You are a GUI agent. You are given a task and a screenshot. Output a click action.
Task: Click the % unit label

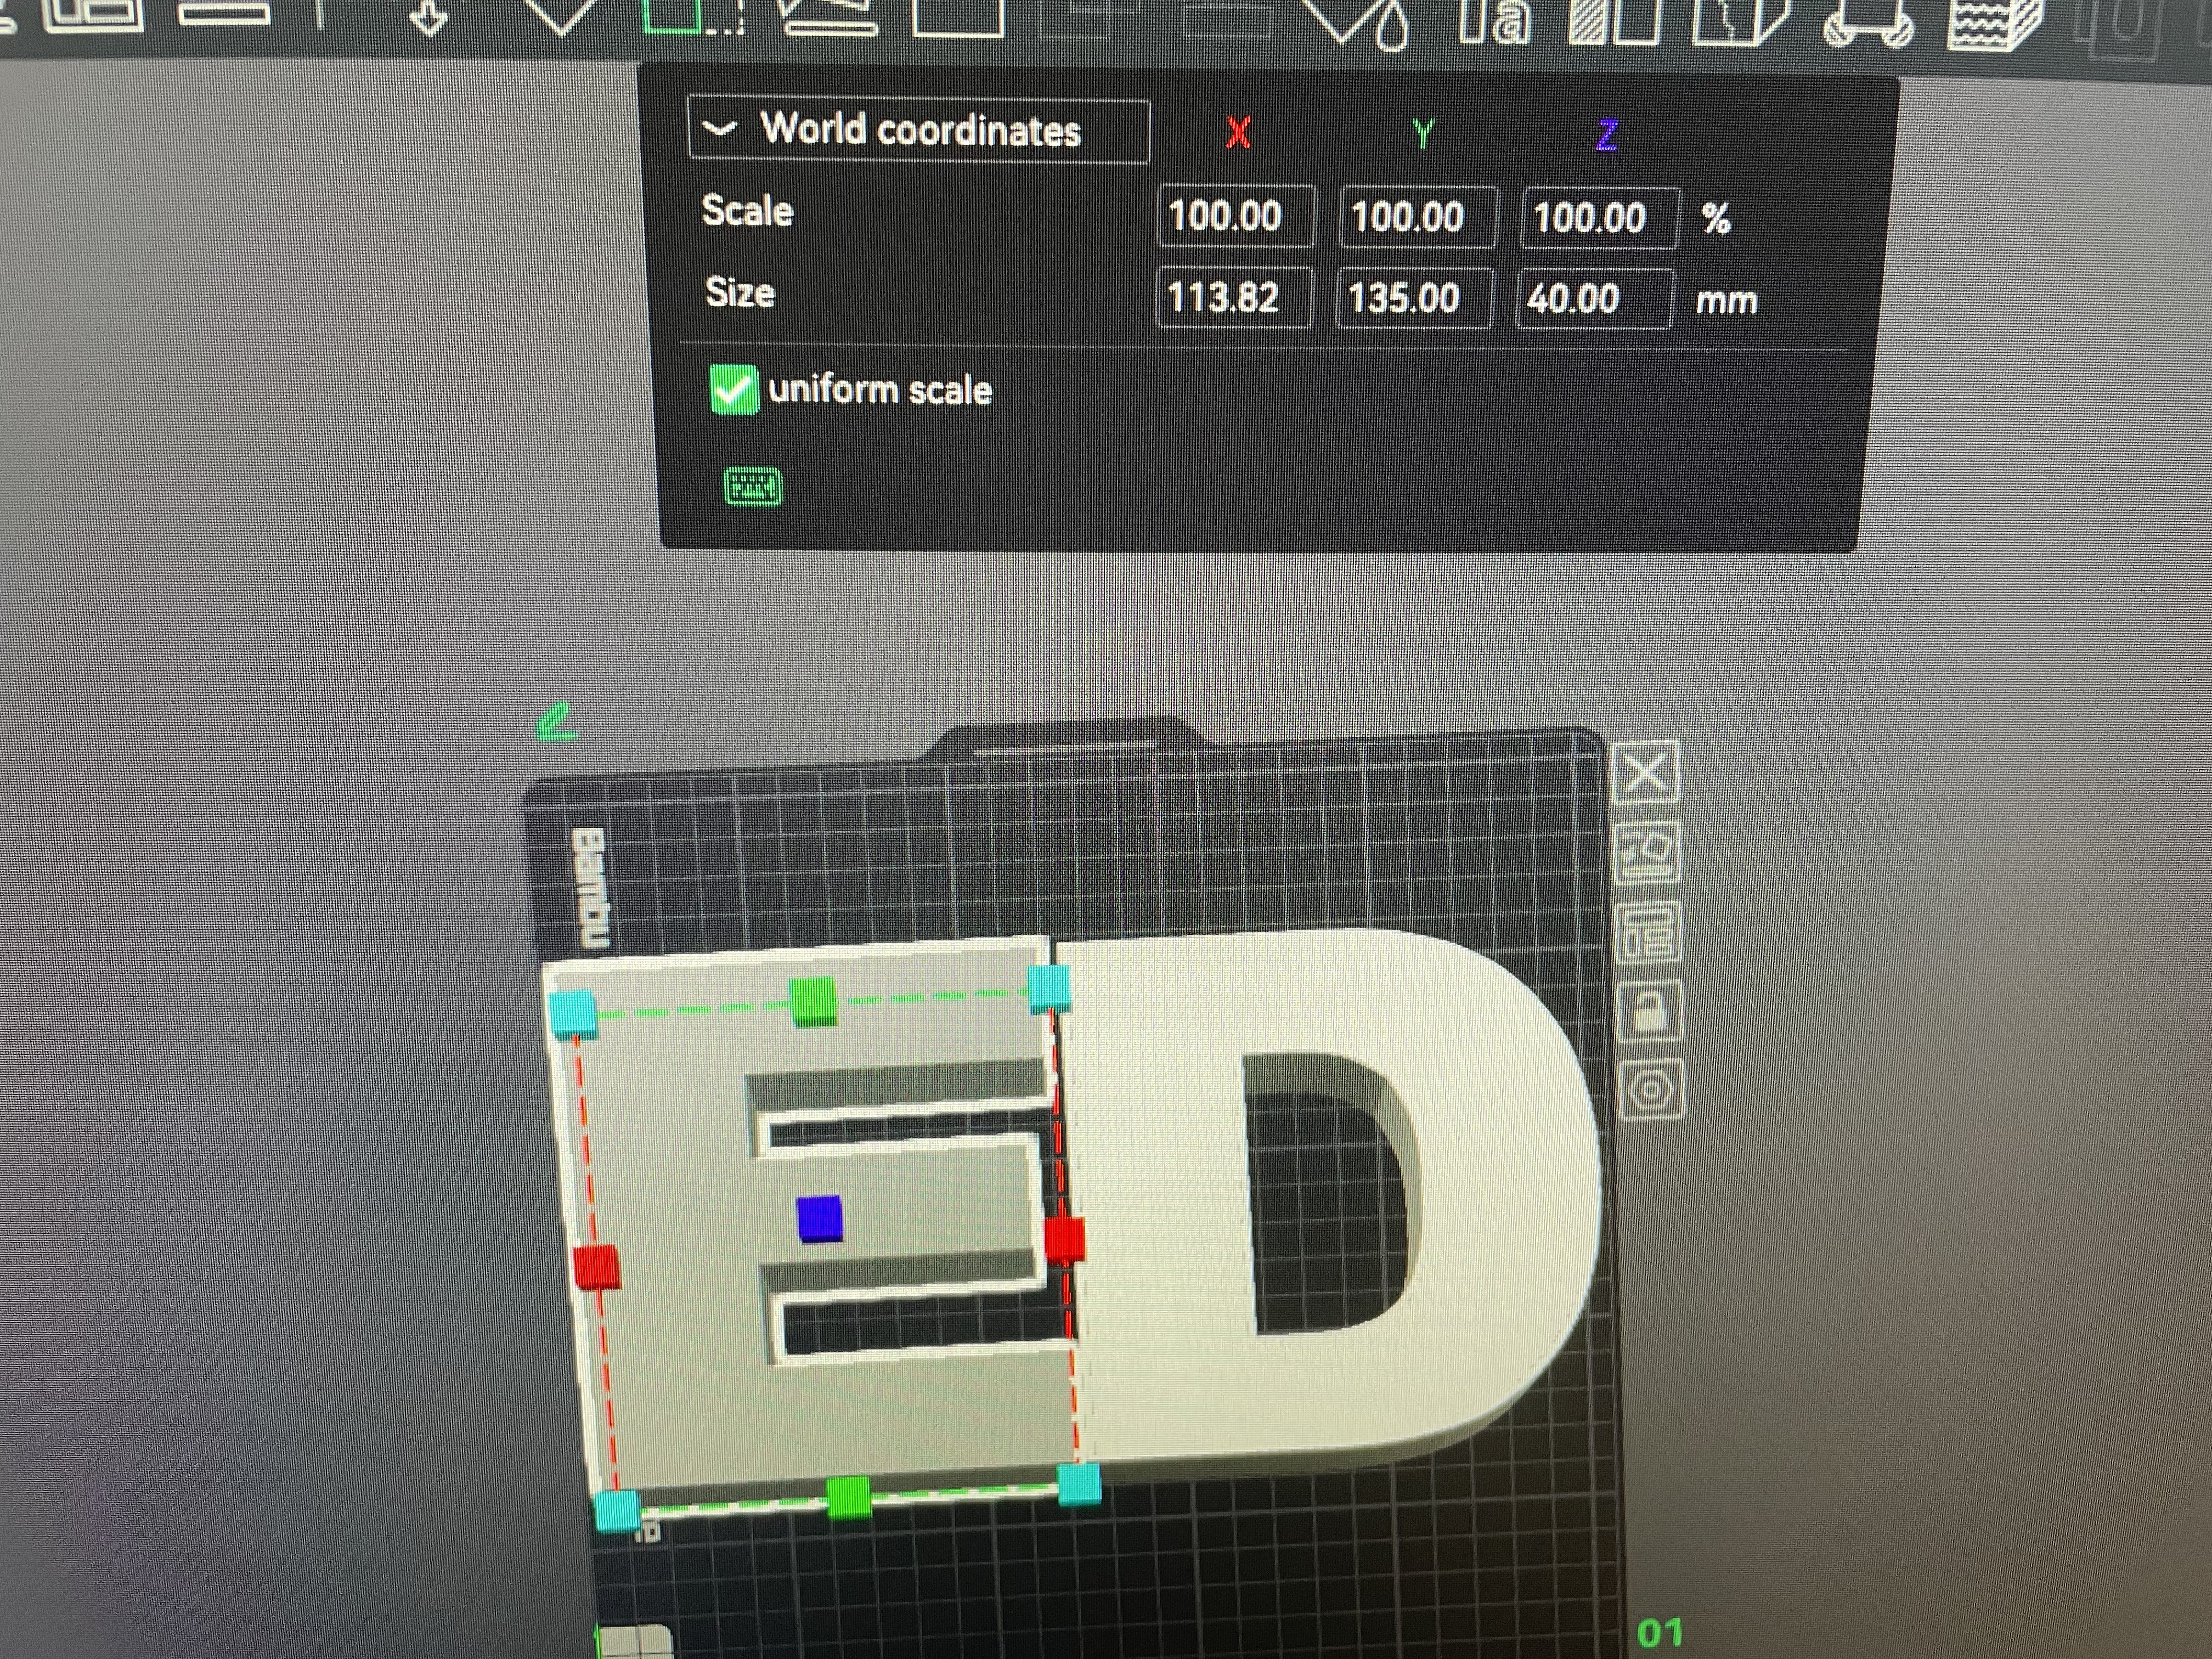[1716, 218]
